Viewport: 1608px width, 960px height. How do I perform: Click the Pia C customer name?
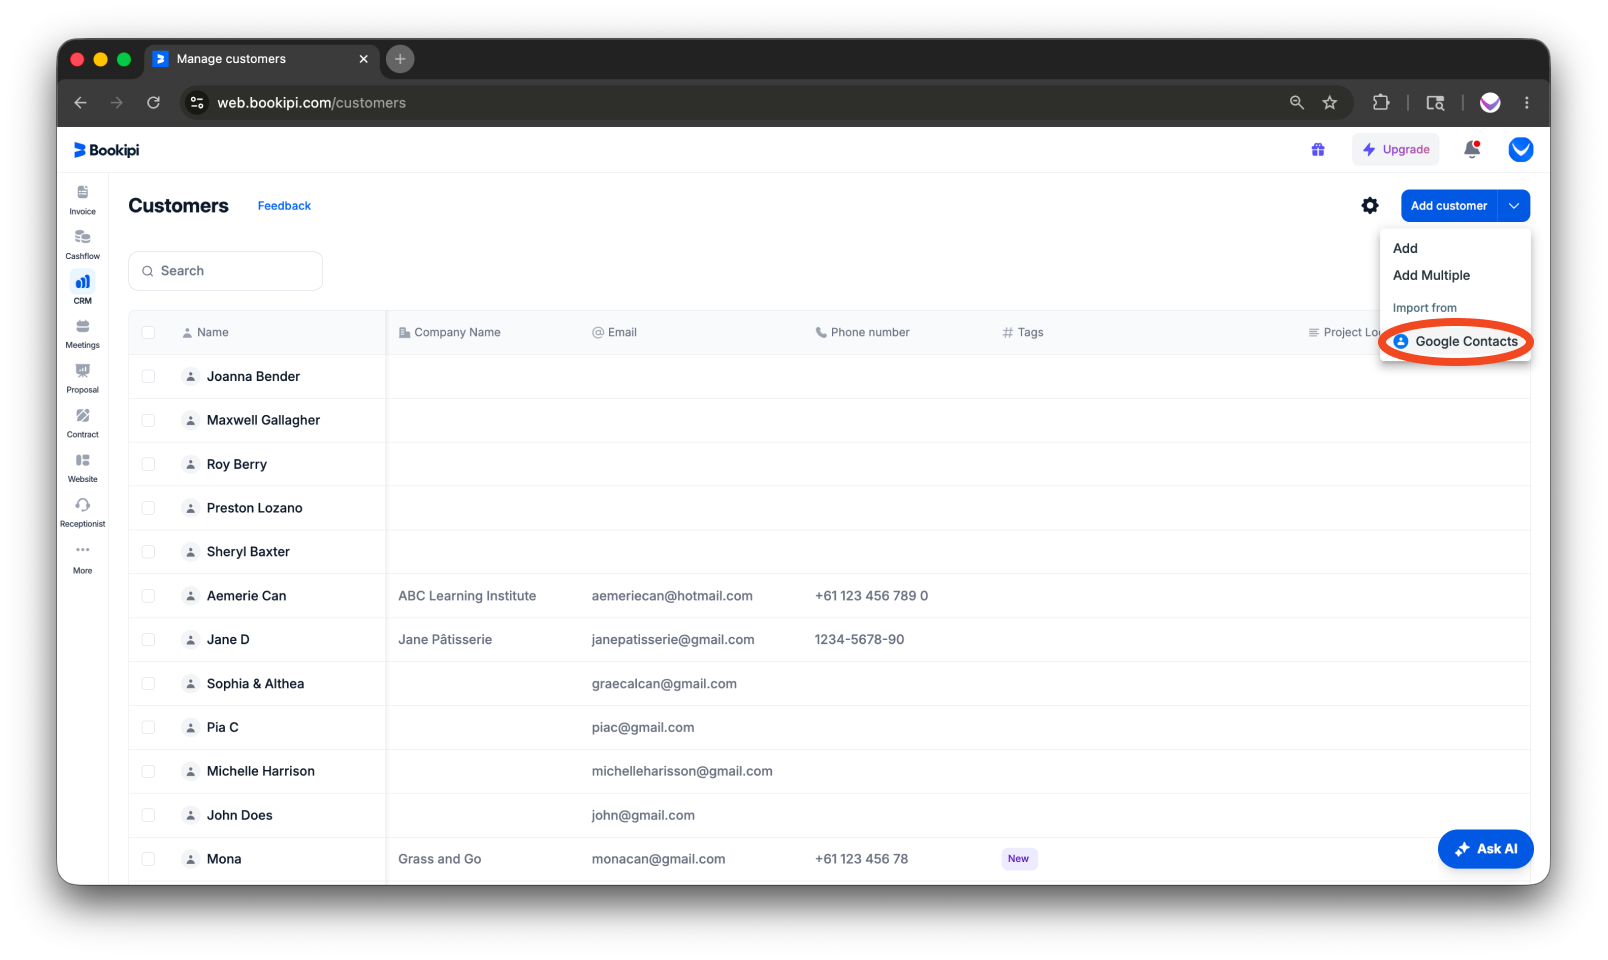222,728
